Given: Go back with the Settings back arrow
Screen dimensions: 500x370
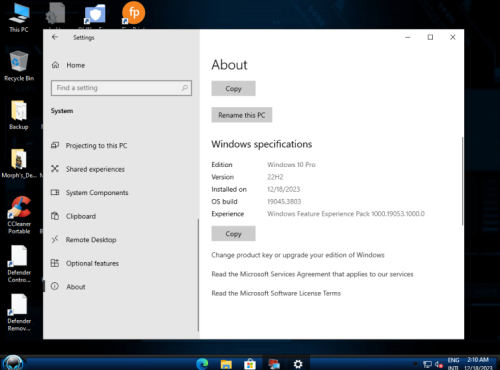Looking at the screenshot, I should coord(55,37).
